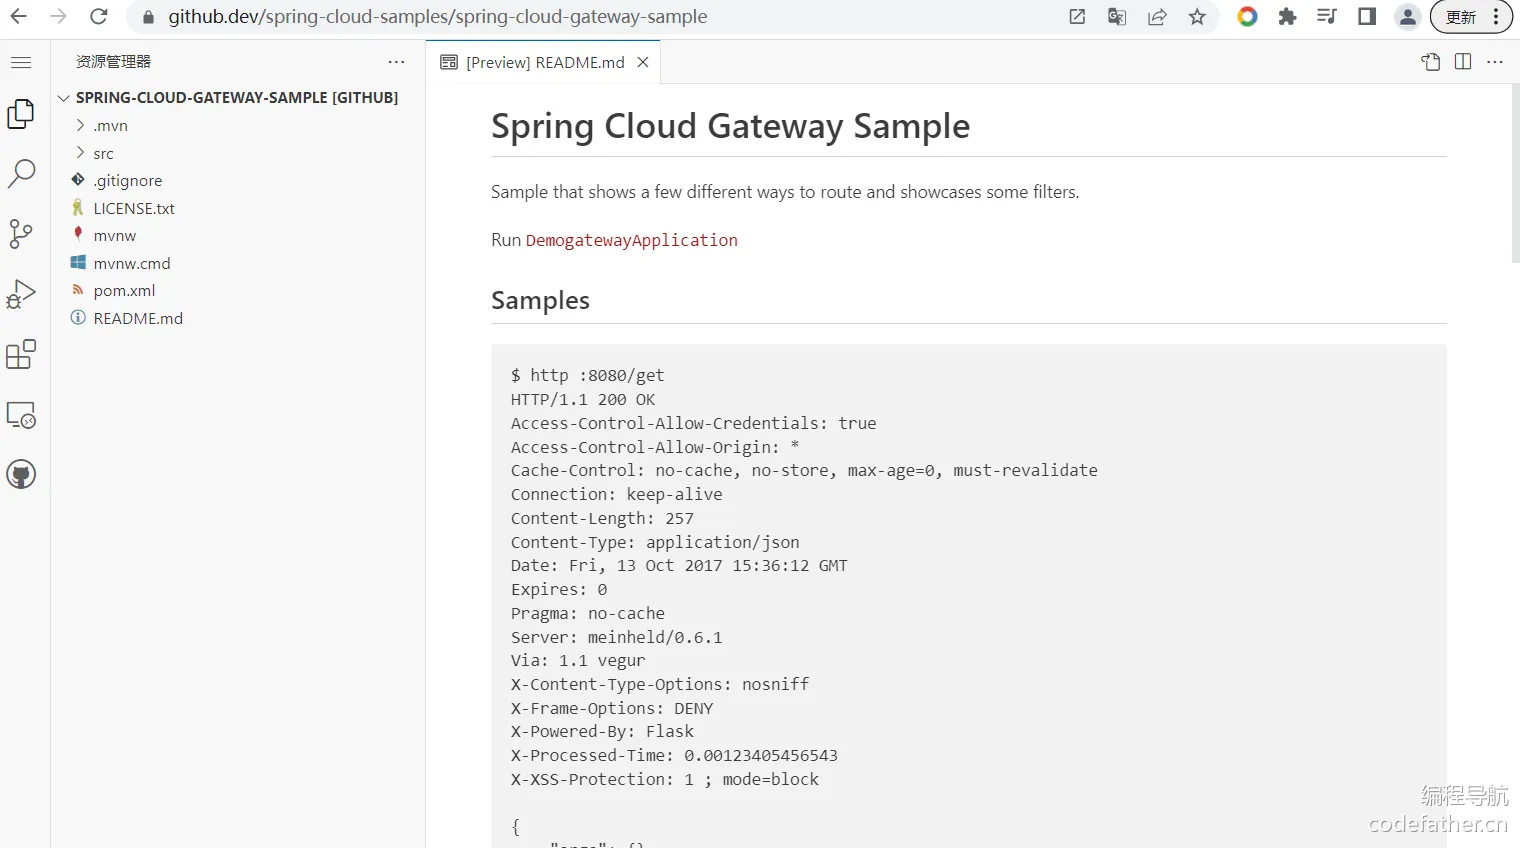Click the 'Server: meinheld/0.6.1' line
The height and width of the screenshot is (848, 1520).
click(x=616, y=637)
